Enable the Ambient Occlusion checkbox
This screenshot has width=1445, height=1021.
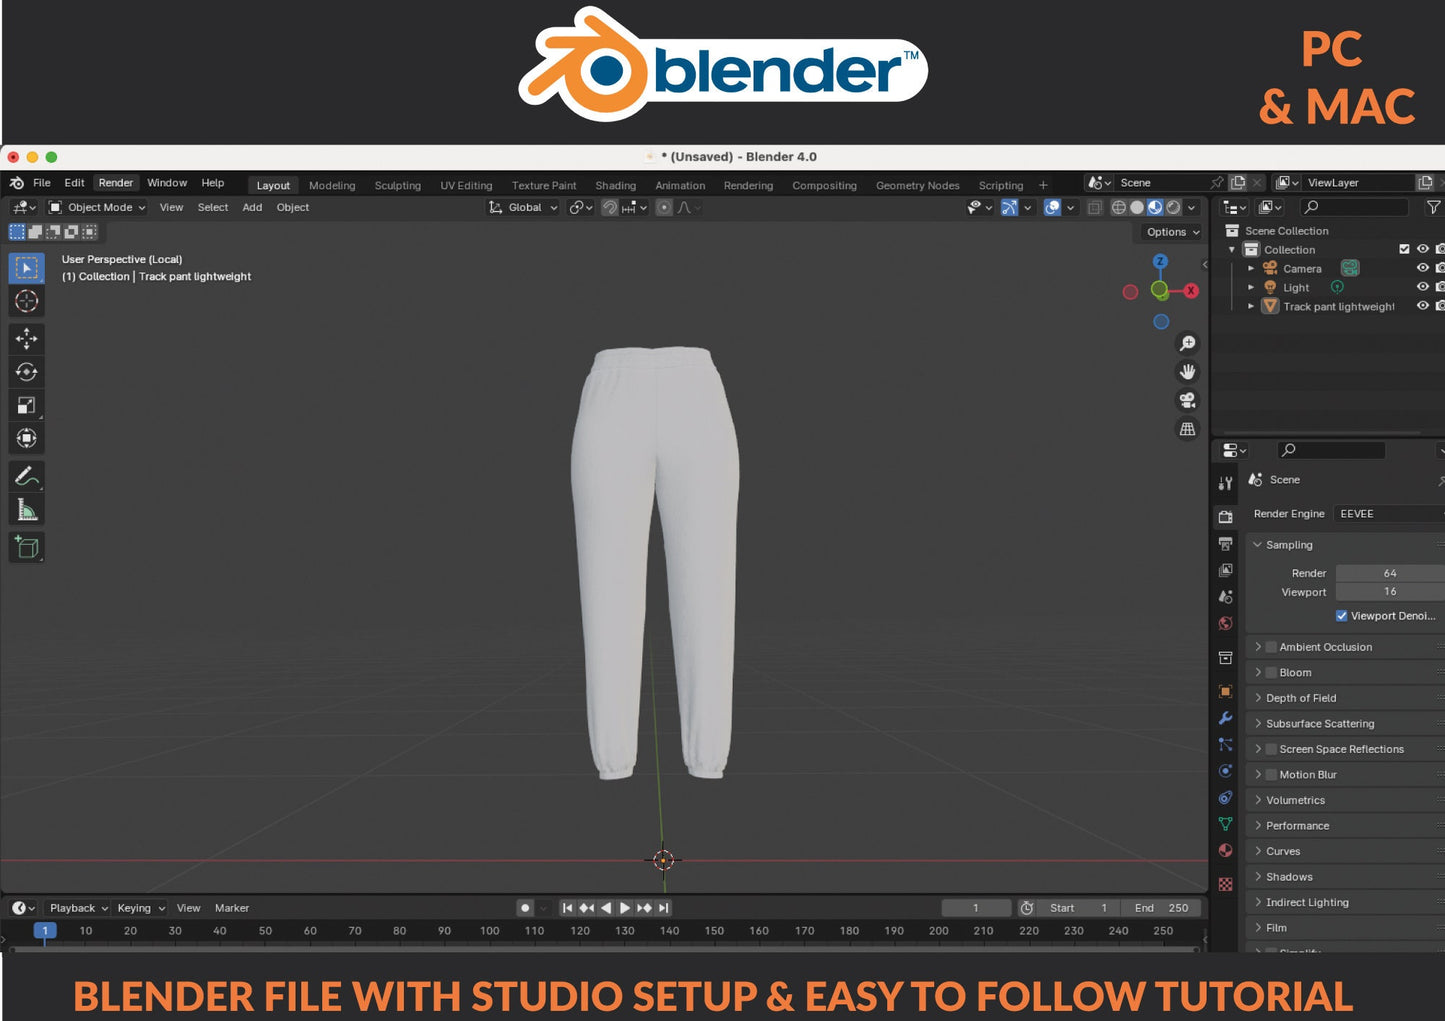click(1272, 647)
